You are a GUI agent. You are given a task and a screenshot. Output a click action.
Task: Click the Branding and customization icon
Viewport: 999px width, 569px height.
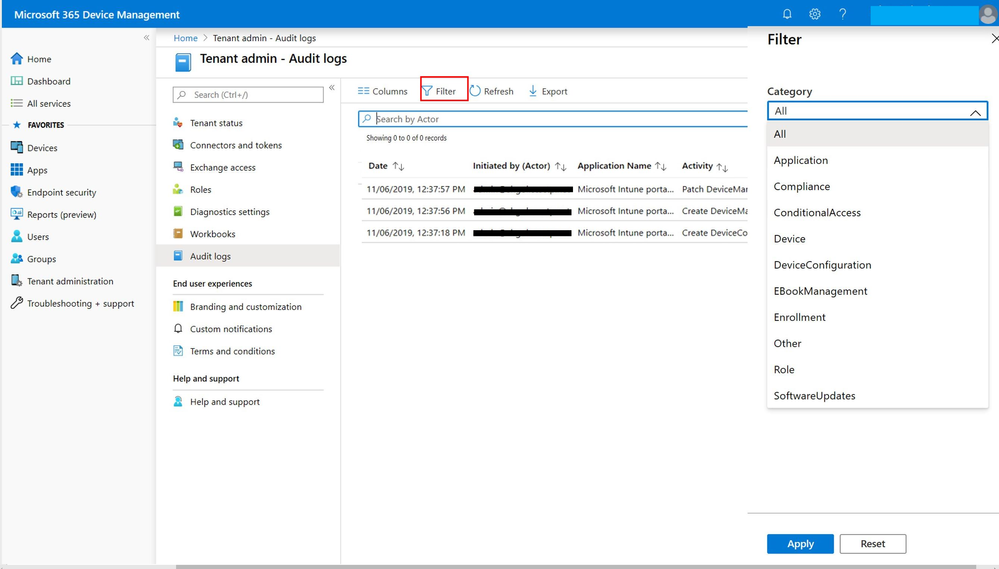[x=178, y=306]
